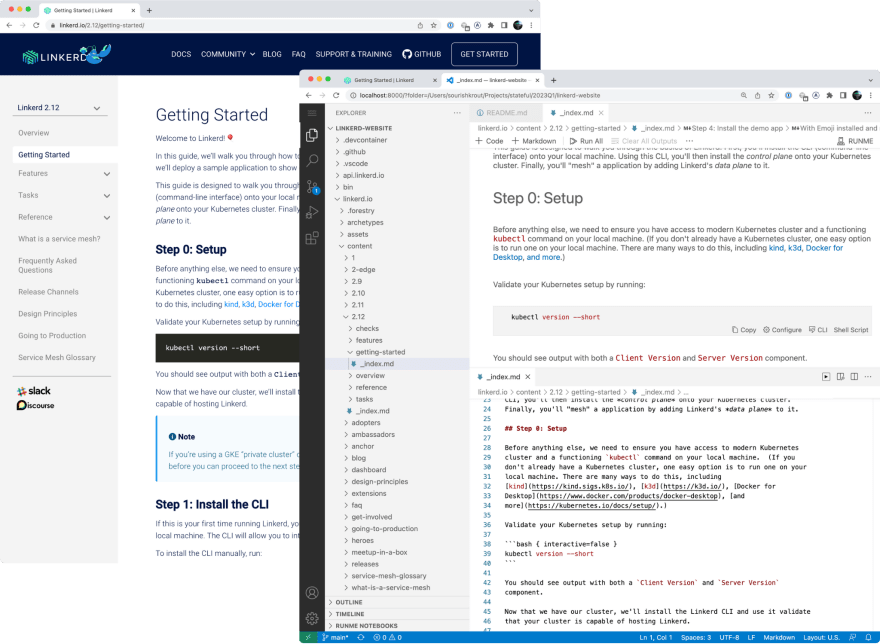Open the Search view in activity bar
The image size is (880, 644).
[x=312, y=161]
